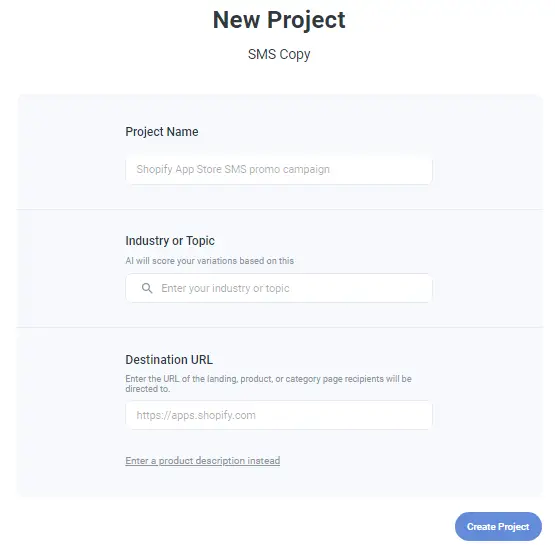Screen dimensions: 555x557
Task: Click the 'Shopify App Store SMS promo campaign' placeholder
Action: coord(233,169)
